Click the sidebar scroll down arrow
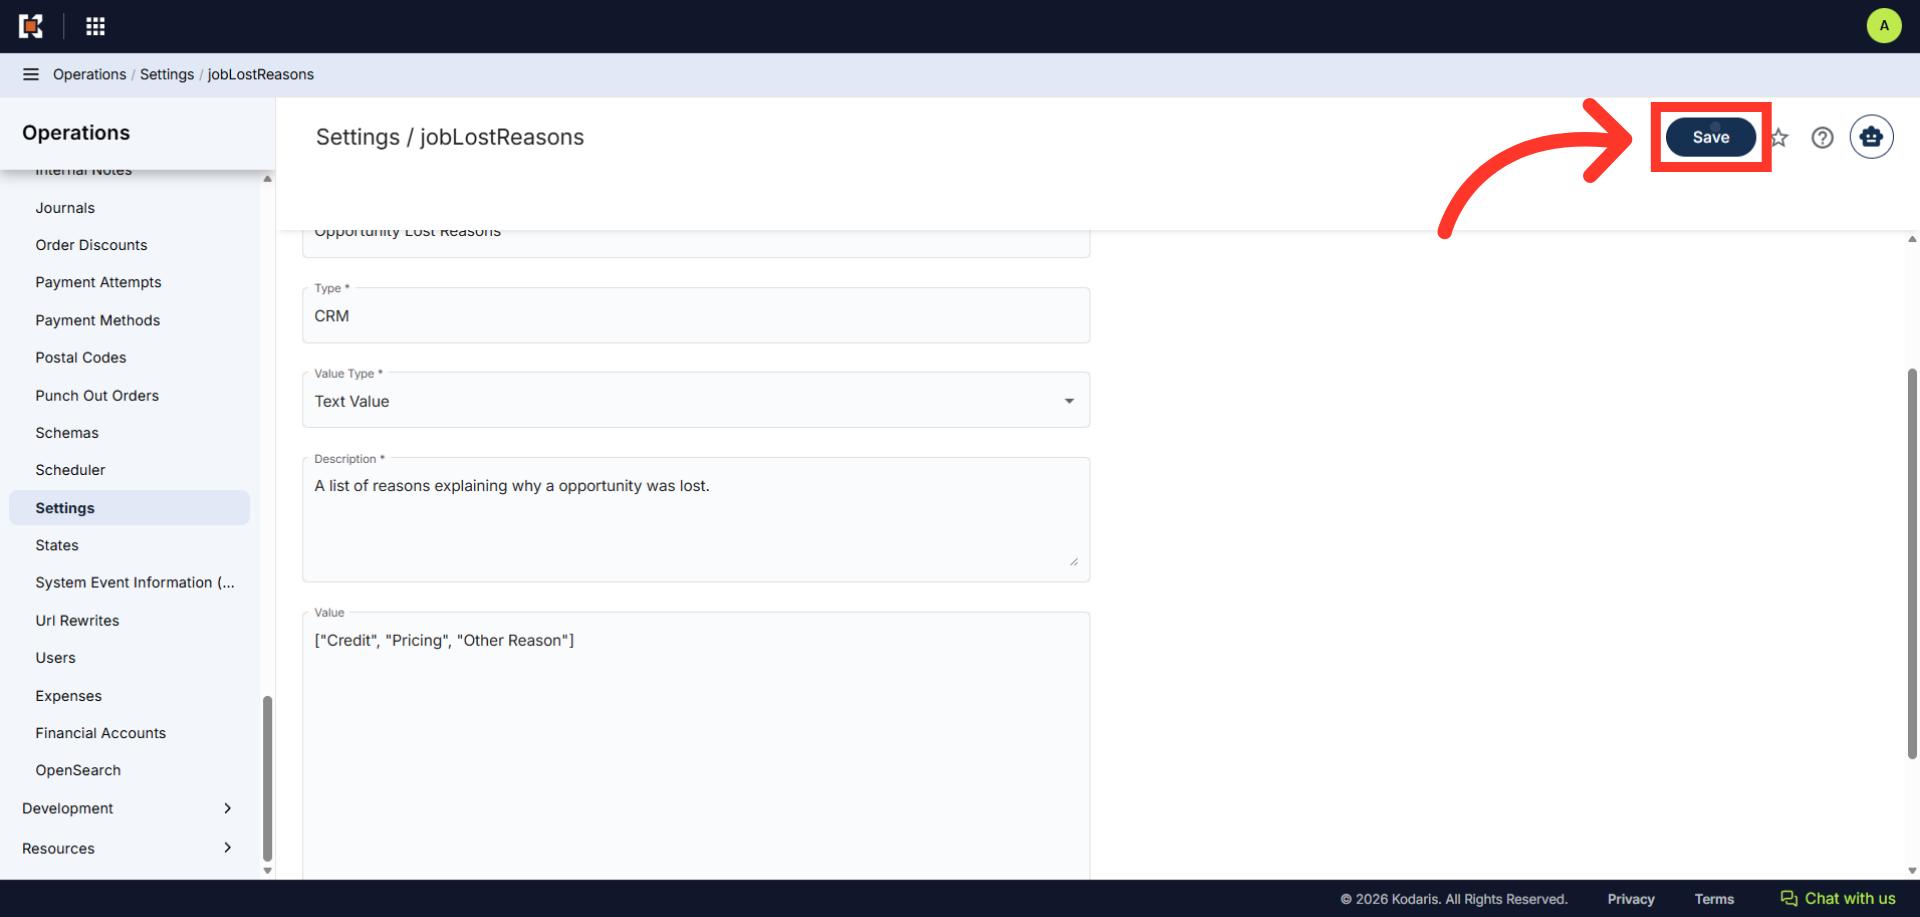Screen dimensions: 1920x917 pyautogui.click(x=267, y=871)
